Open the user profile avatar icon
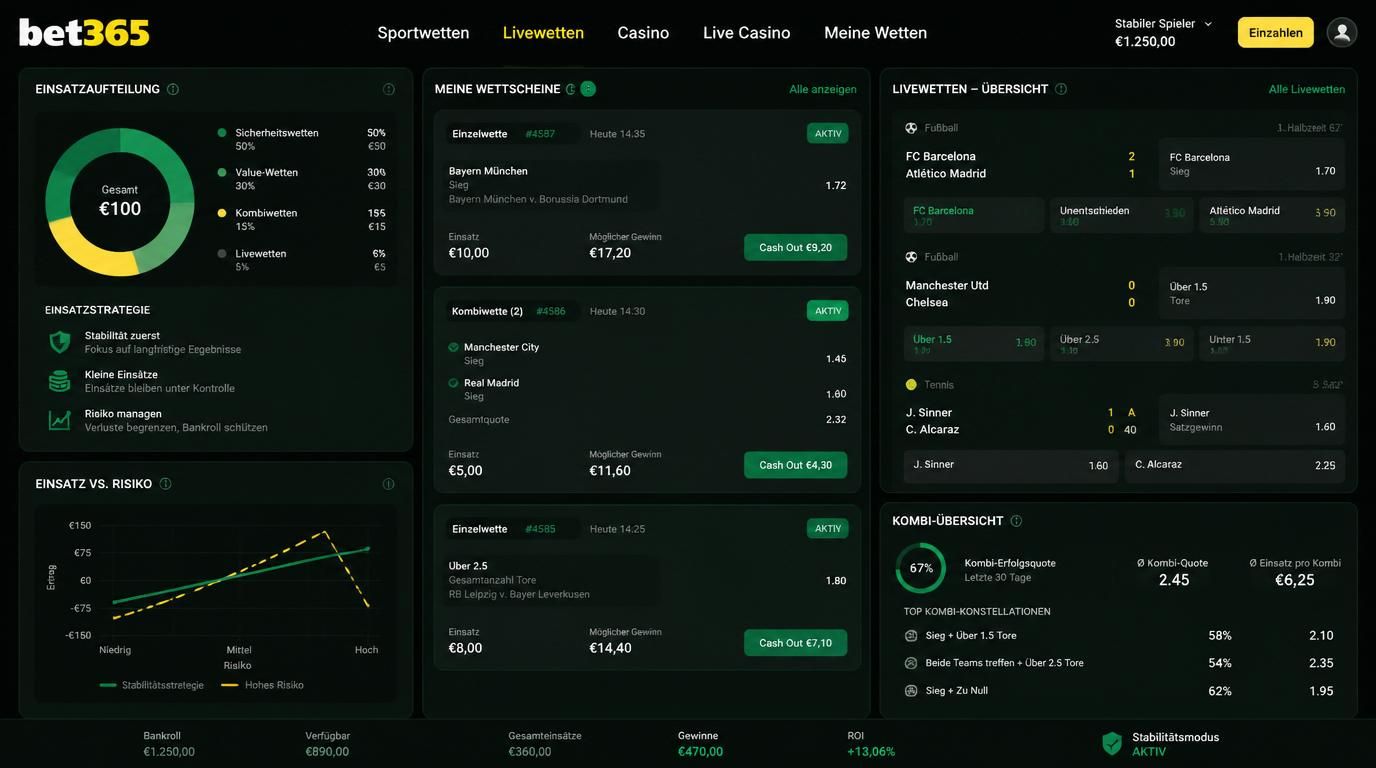 (x=1342, y=32)
